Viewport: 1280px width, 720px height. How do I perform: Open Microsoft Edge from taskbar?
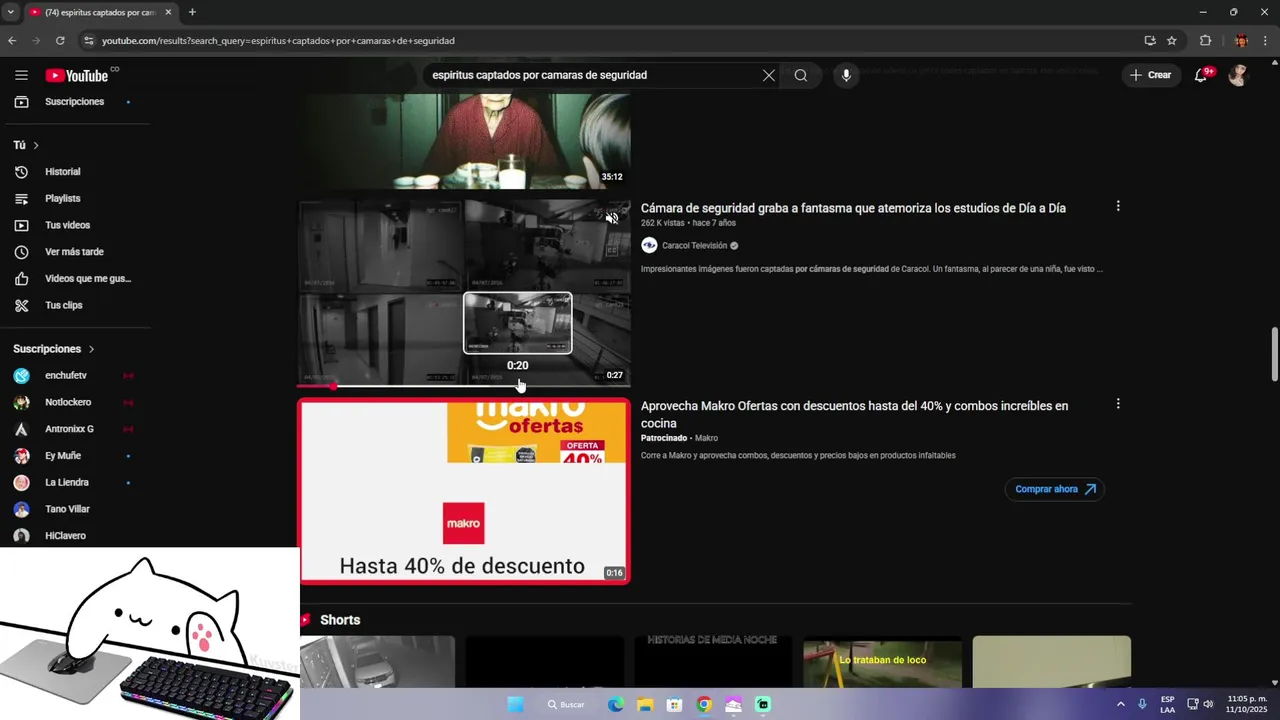click(x=616, y=704)
